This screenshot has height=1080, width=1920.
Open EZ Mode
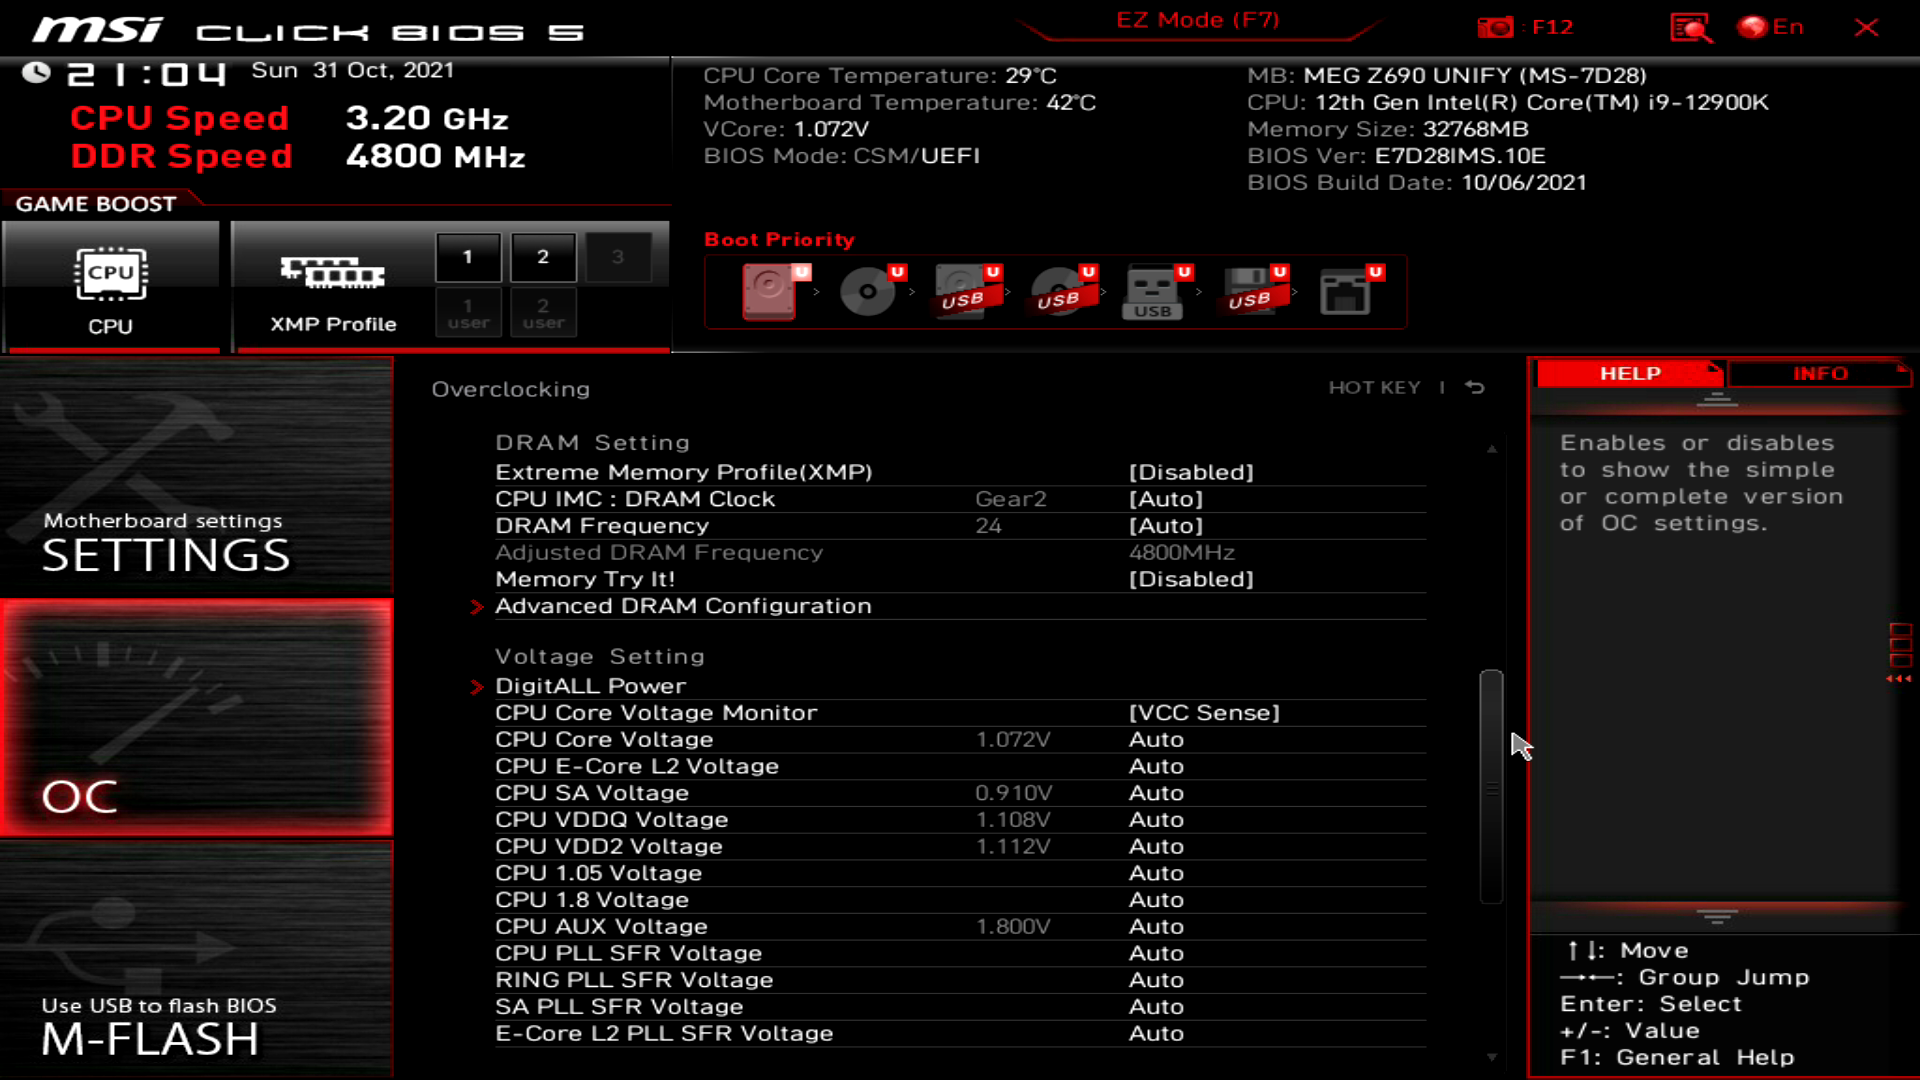[x=1196, y=19]
